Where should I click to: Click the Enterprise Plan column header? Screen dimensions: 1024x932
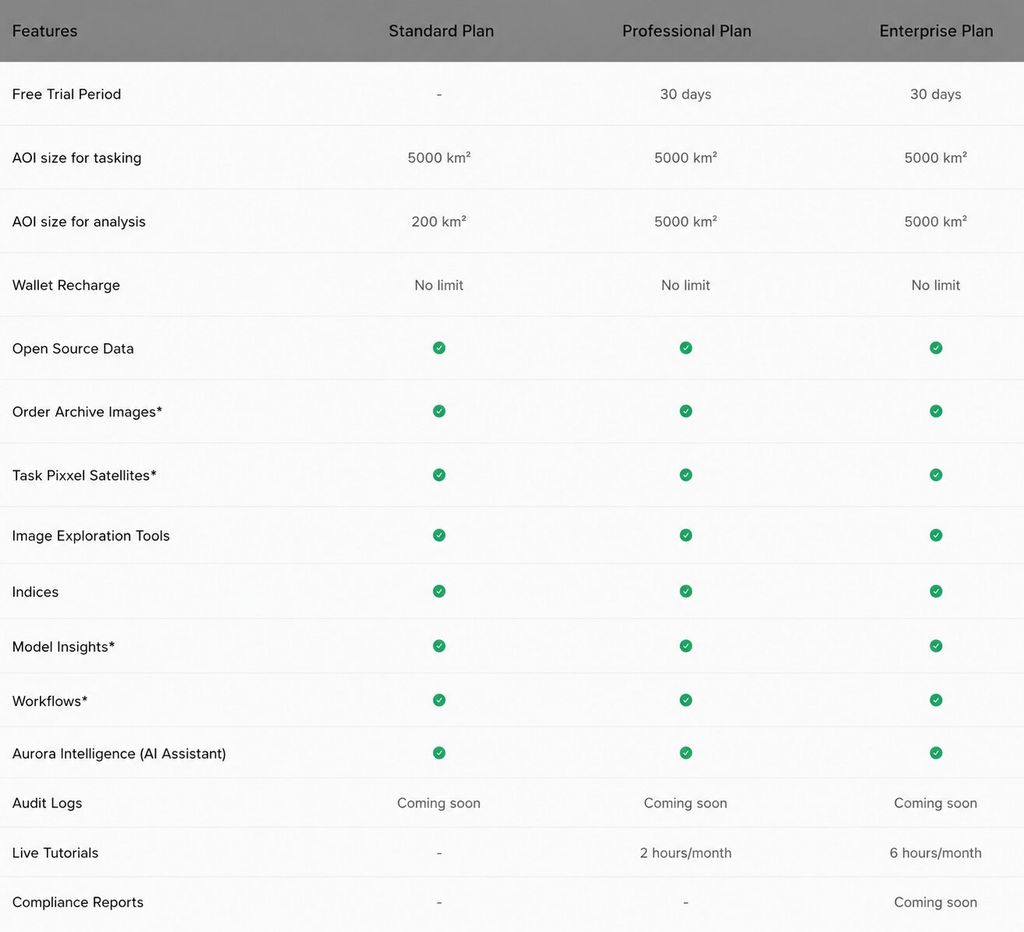tap(936, 31)
